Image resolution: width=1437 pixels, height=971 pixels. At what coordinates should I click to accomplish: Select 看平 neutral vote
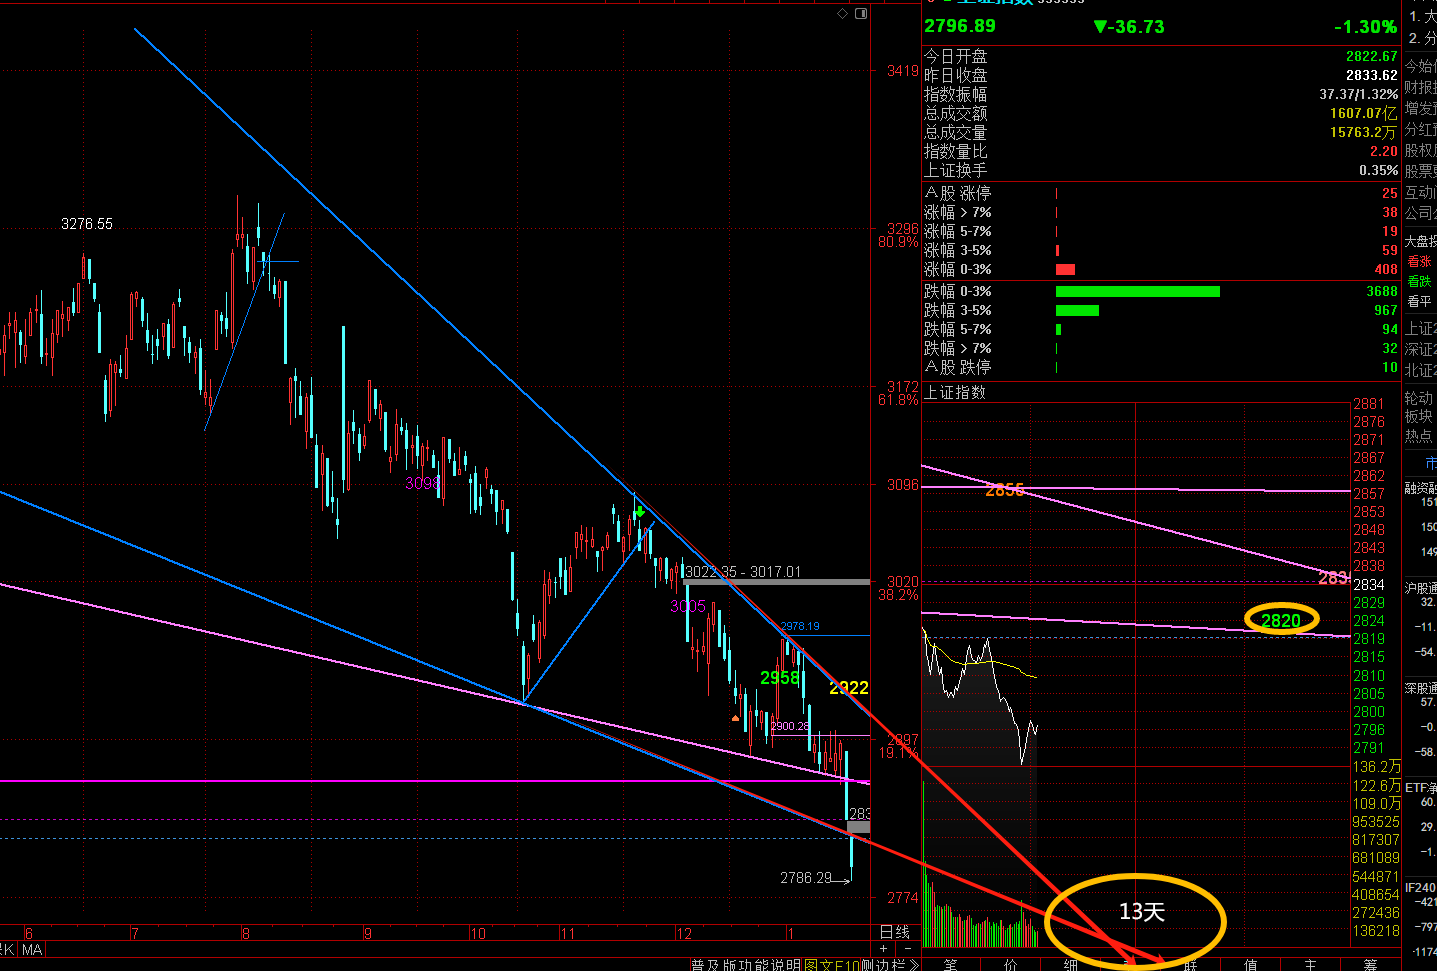coord(1420,301)
